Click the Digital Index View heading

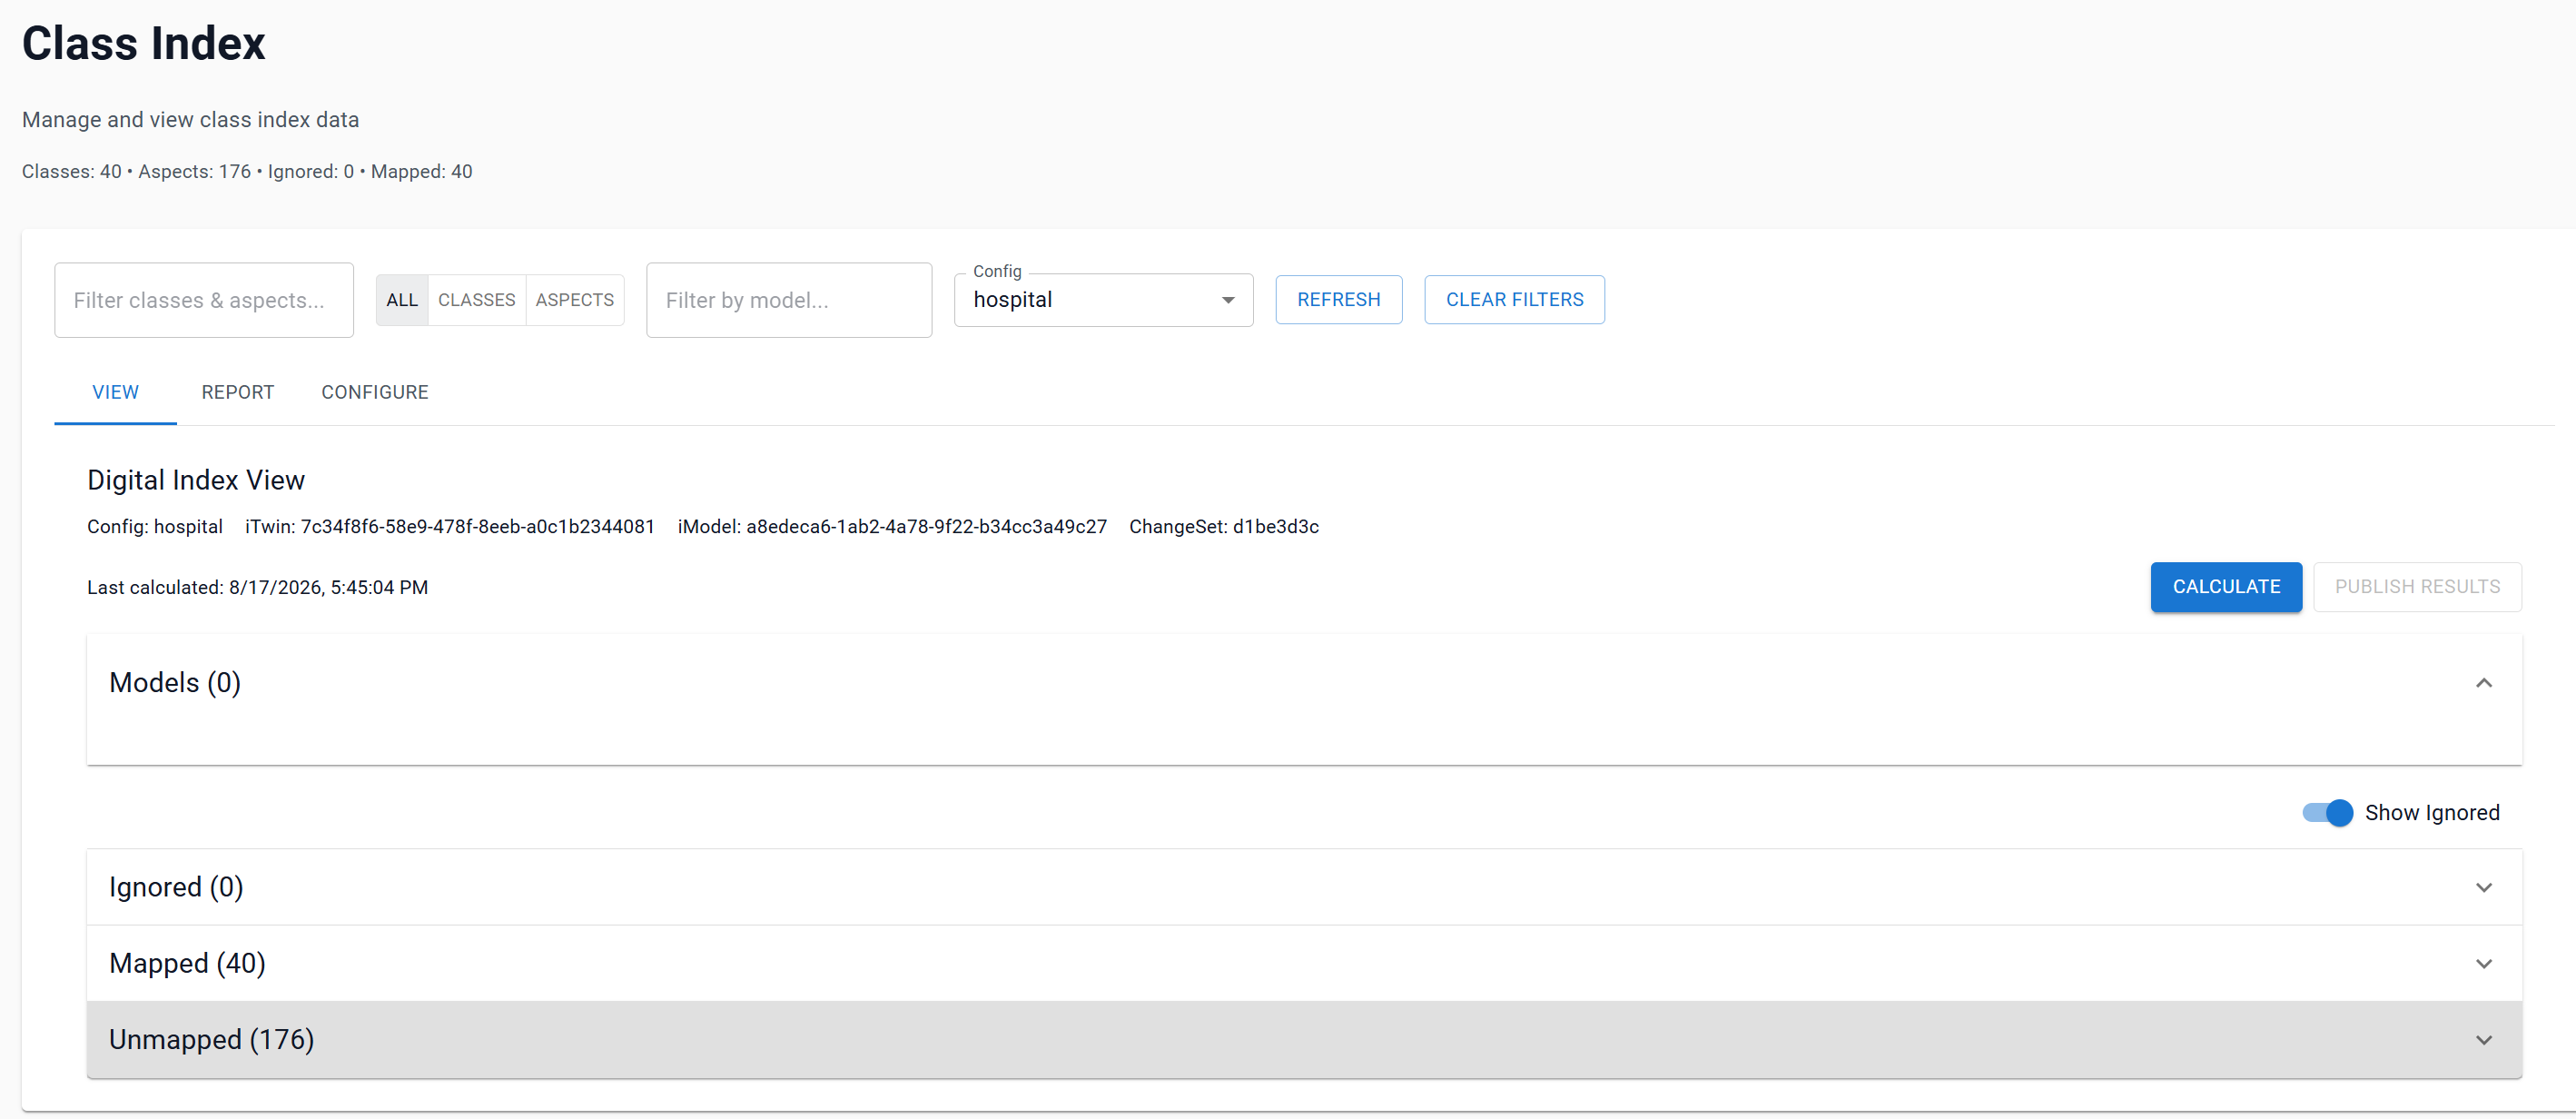point(196,480)
